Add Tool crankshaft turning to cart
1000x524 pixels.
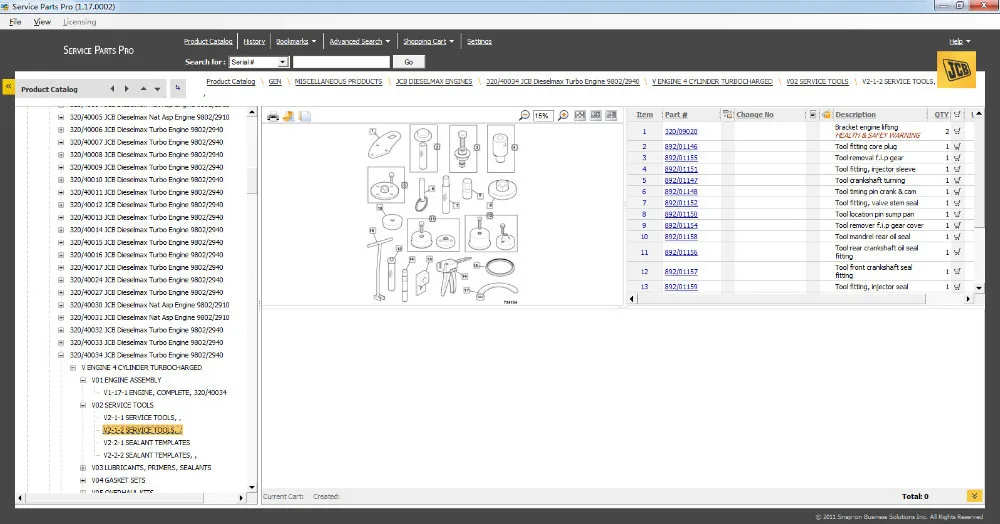tap(957, 180)
